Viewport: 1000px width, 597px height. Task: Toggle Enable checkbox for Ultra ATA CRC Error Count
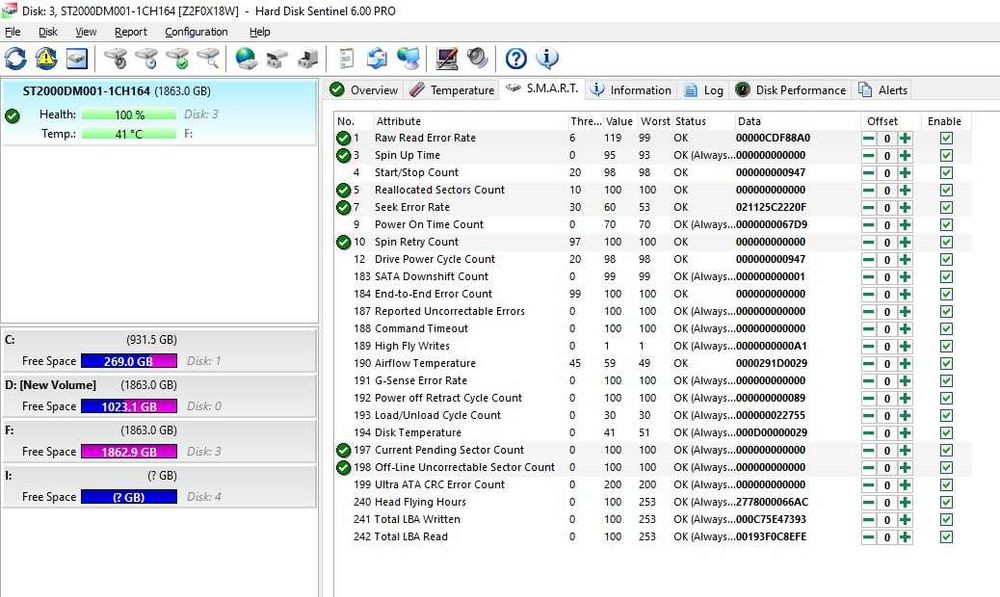tap(946, 485)
